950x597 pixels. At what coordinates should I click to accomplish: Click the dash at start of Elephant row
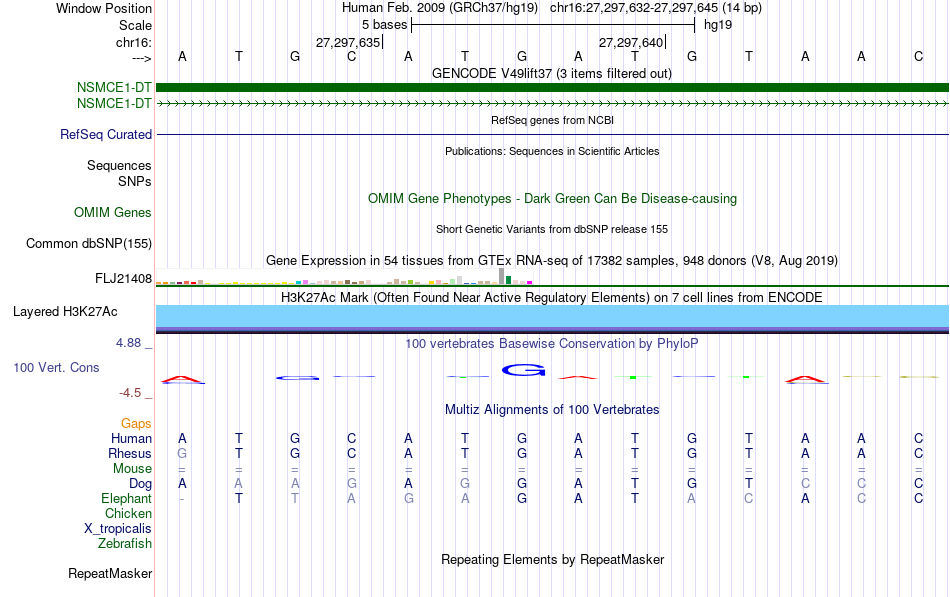click(182, 499)
